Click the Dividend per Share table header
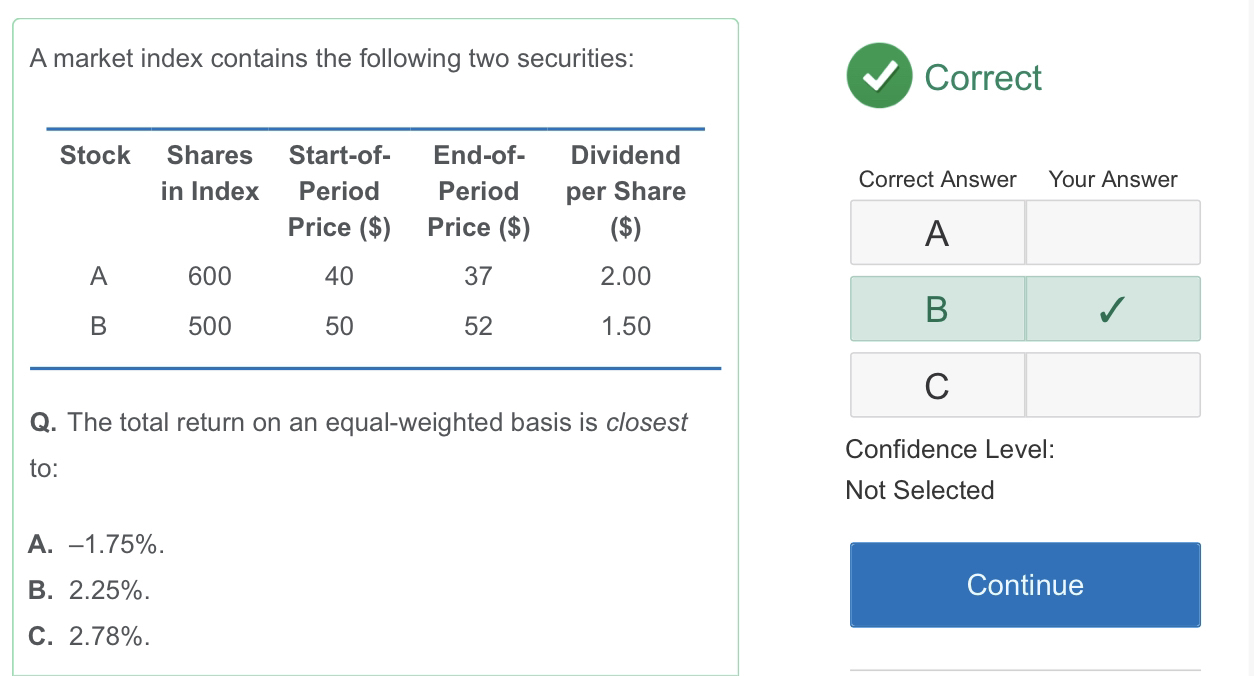The width and height of the screenshot is (1254, 676). click(x=625, y=190)
